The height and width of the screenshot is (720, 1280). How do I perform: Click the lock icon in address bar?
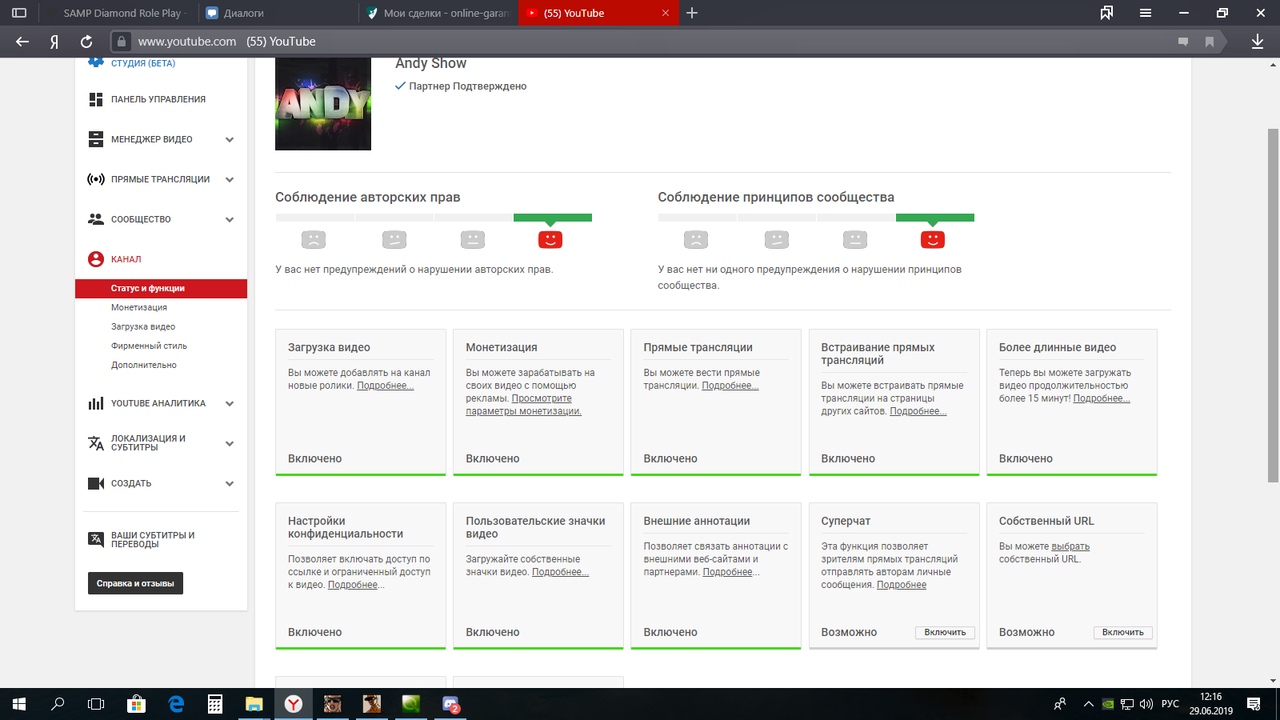[121, 42]
